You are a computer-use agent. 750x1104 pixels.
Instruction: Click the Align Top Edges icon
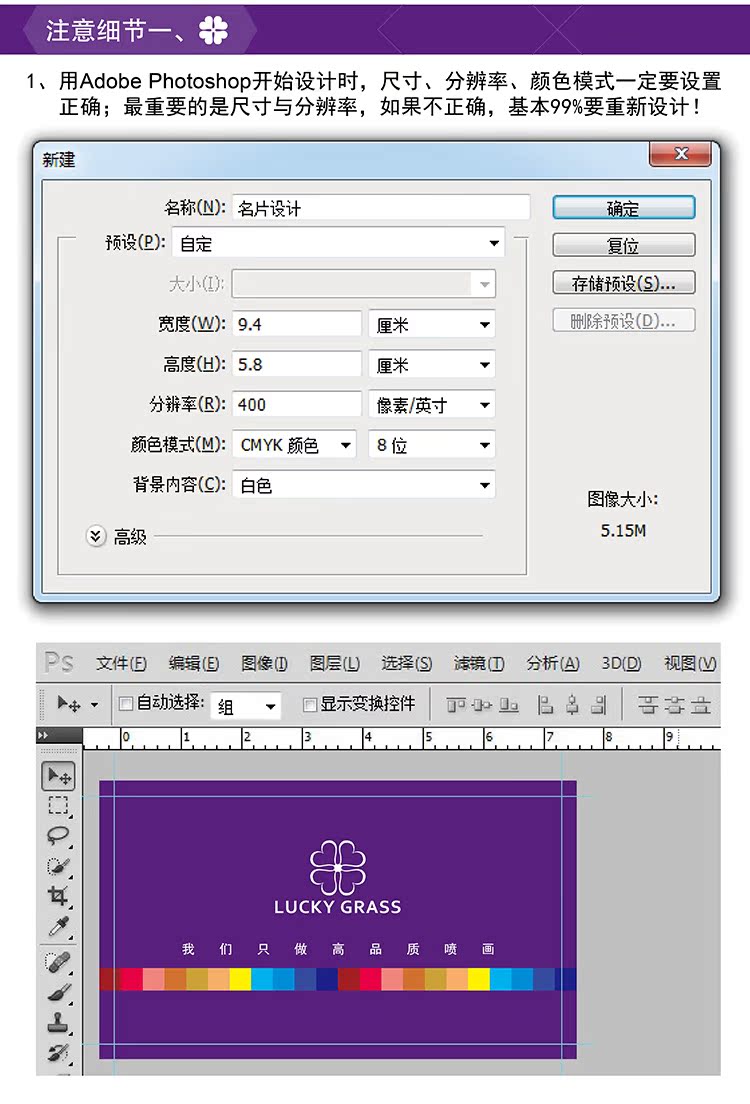[x=456, y=705]
